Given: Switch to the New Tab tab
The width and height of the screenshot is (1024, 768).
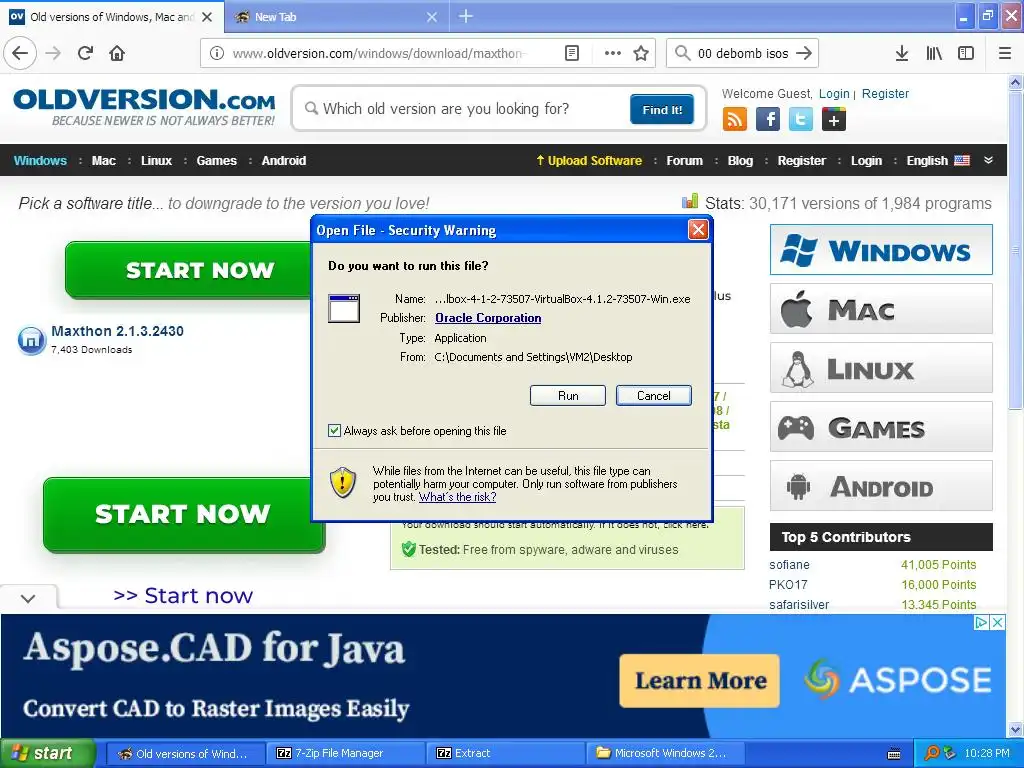Looking at the screenshot, I should tap(336, 17).
